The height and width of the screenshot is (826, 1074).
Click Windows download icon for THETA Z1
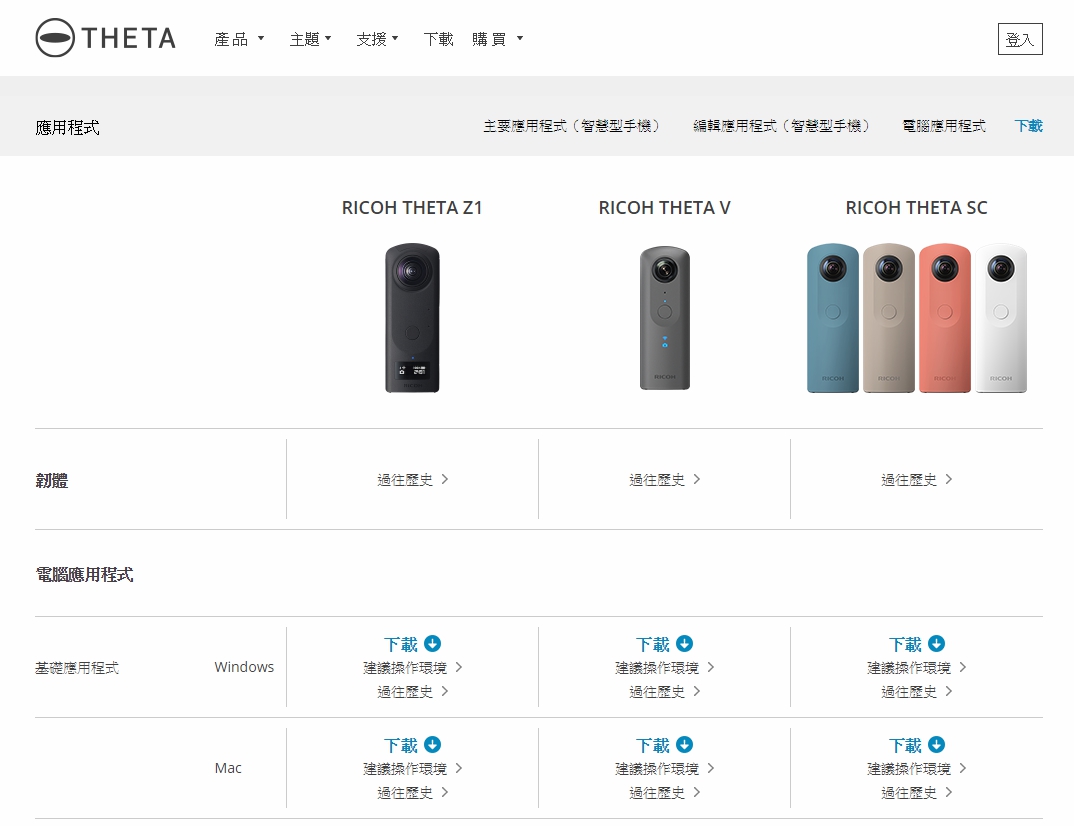[x=432, y=644]
